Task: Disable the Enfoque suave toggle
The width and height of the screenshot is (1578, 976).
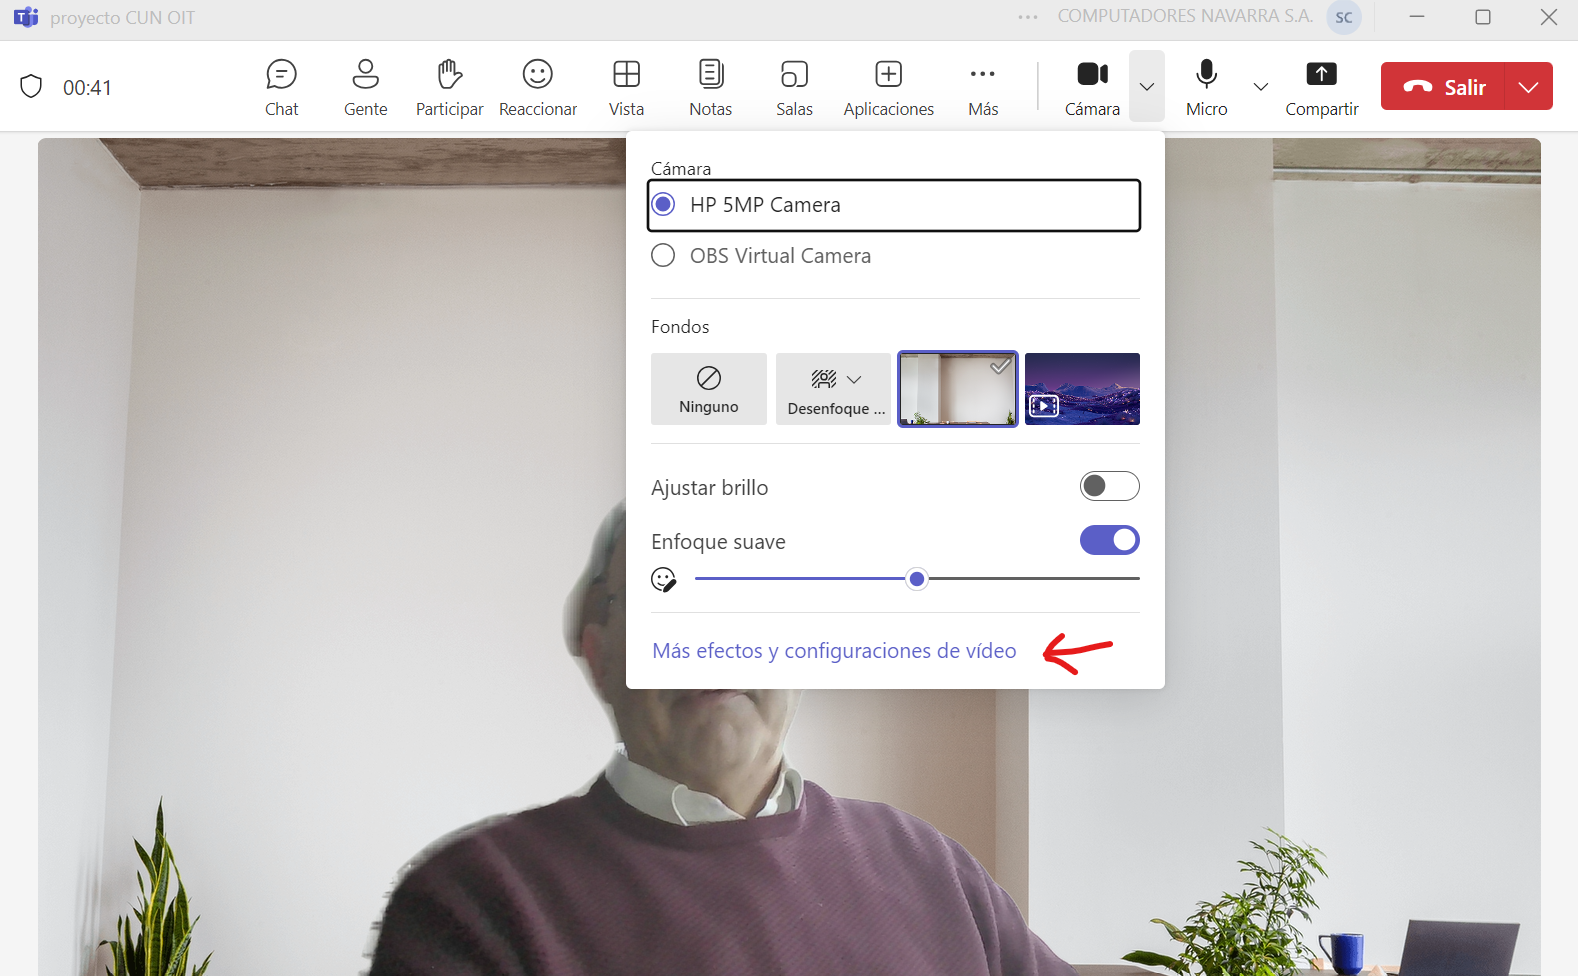Action: (x=1109, y=540)
